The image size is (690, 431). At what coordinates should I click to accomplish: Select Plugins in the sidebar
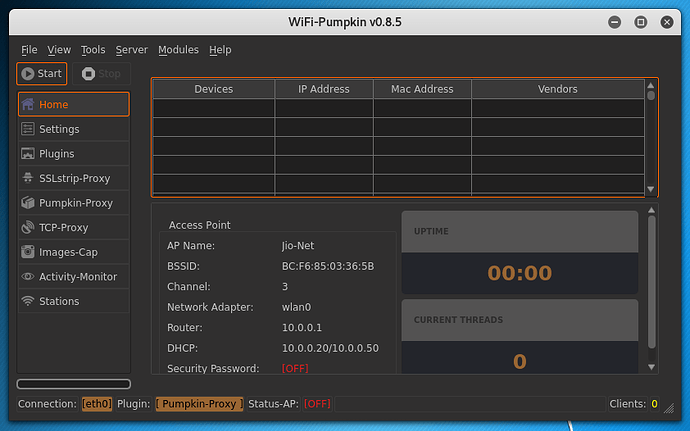[73, 154]
